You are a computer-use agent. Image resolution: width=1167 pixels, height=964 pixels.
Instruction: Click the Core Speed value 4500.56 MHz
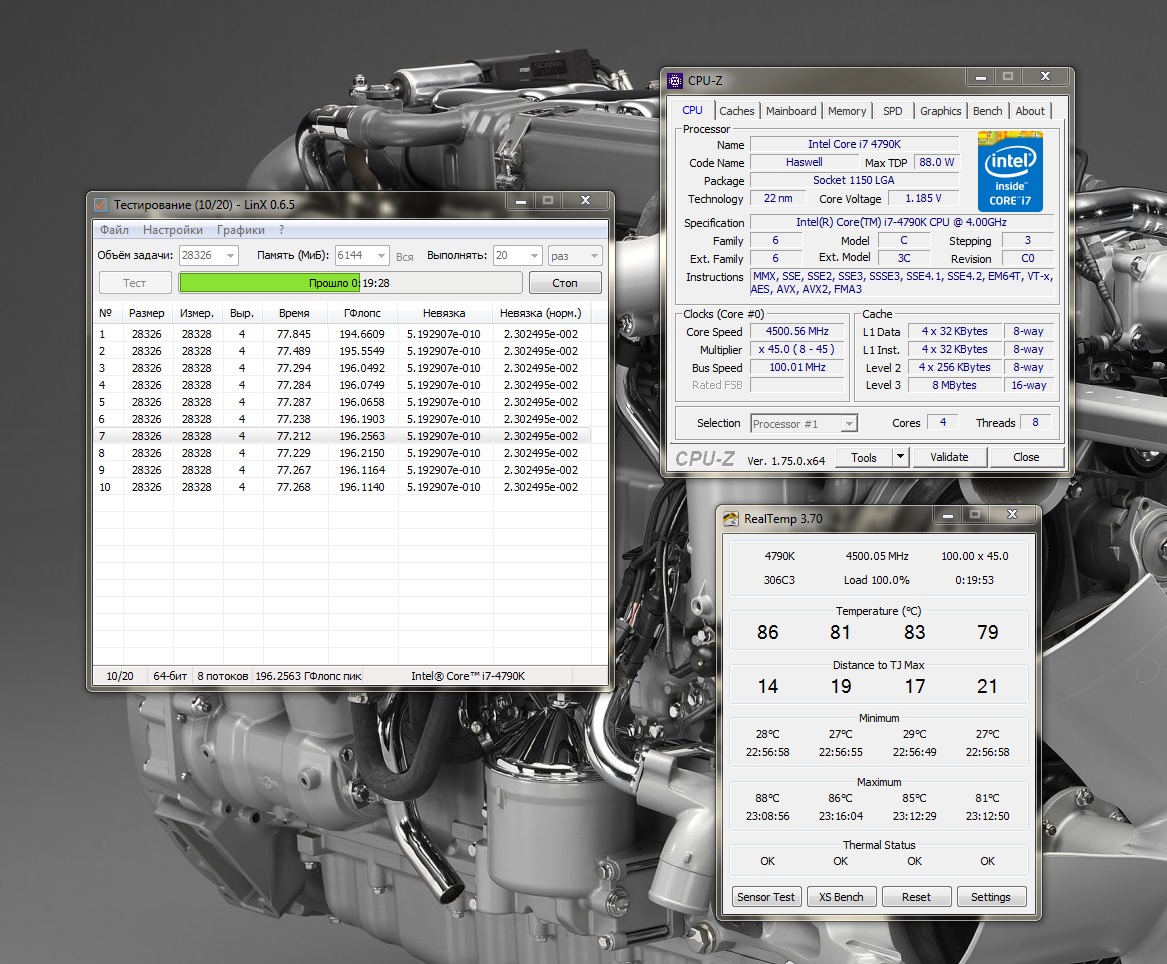tap(797, 331)
